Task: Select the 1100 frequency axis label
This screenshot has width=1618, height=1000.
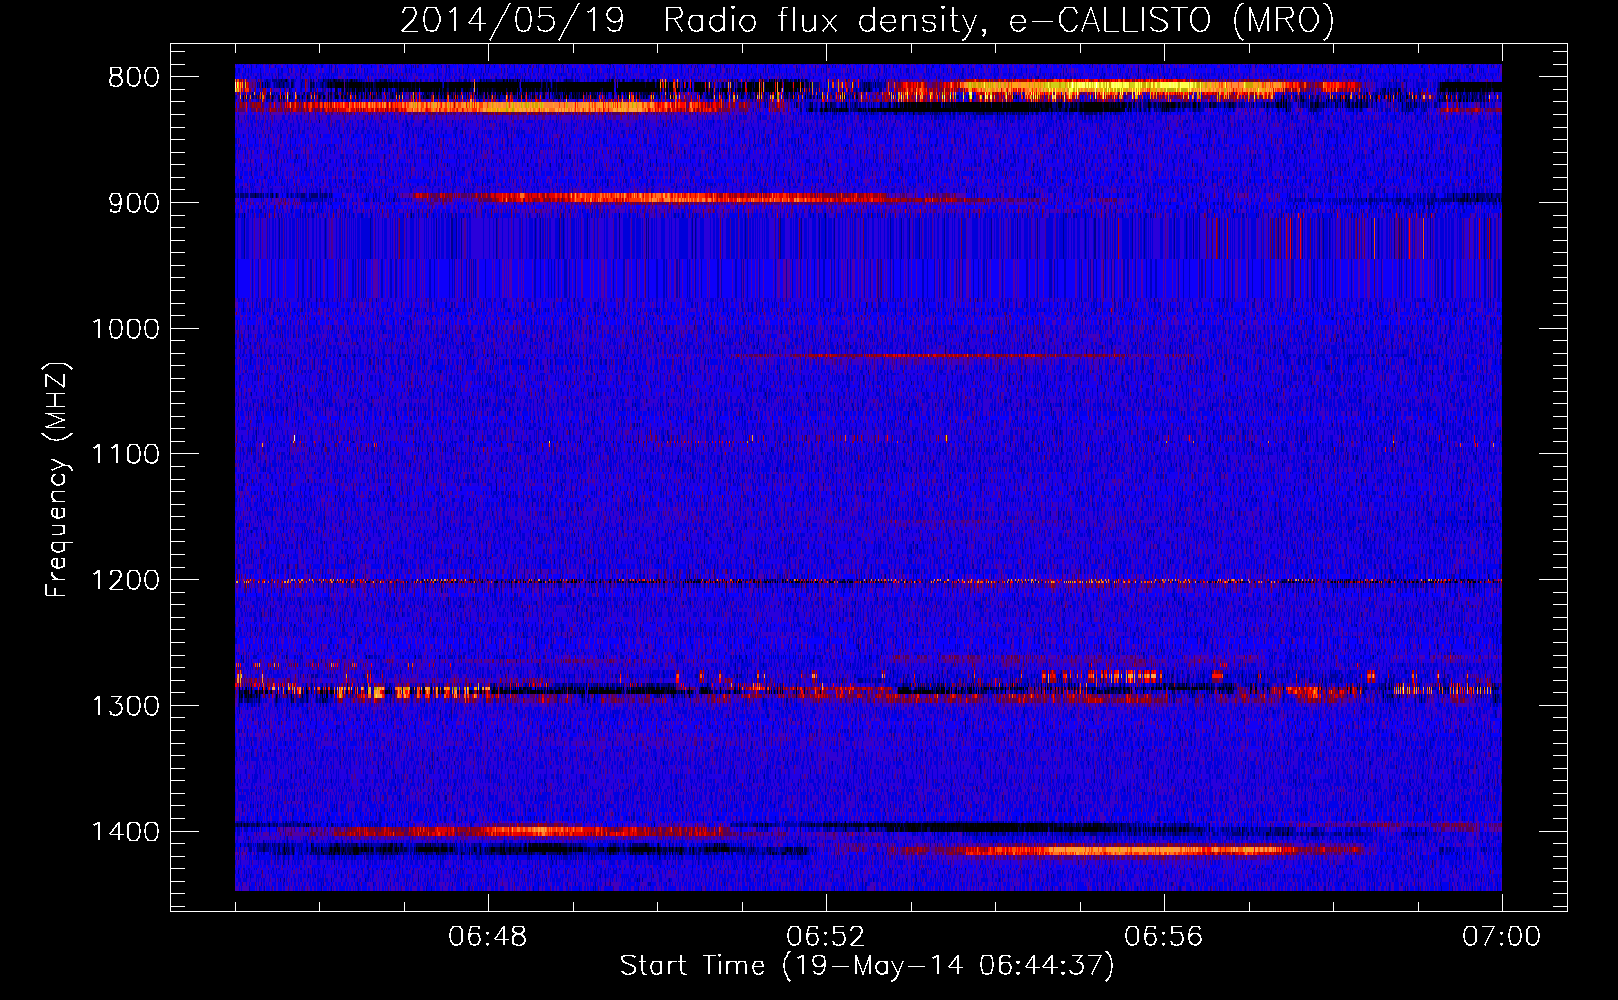Action: (x=126, y=455)
